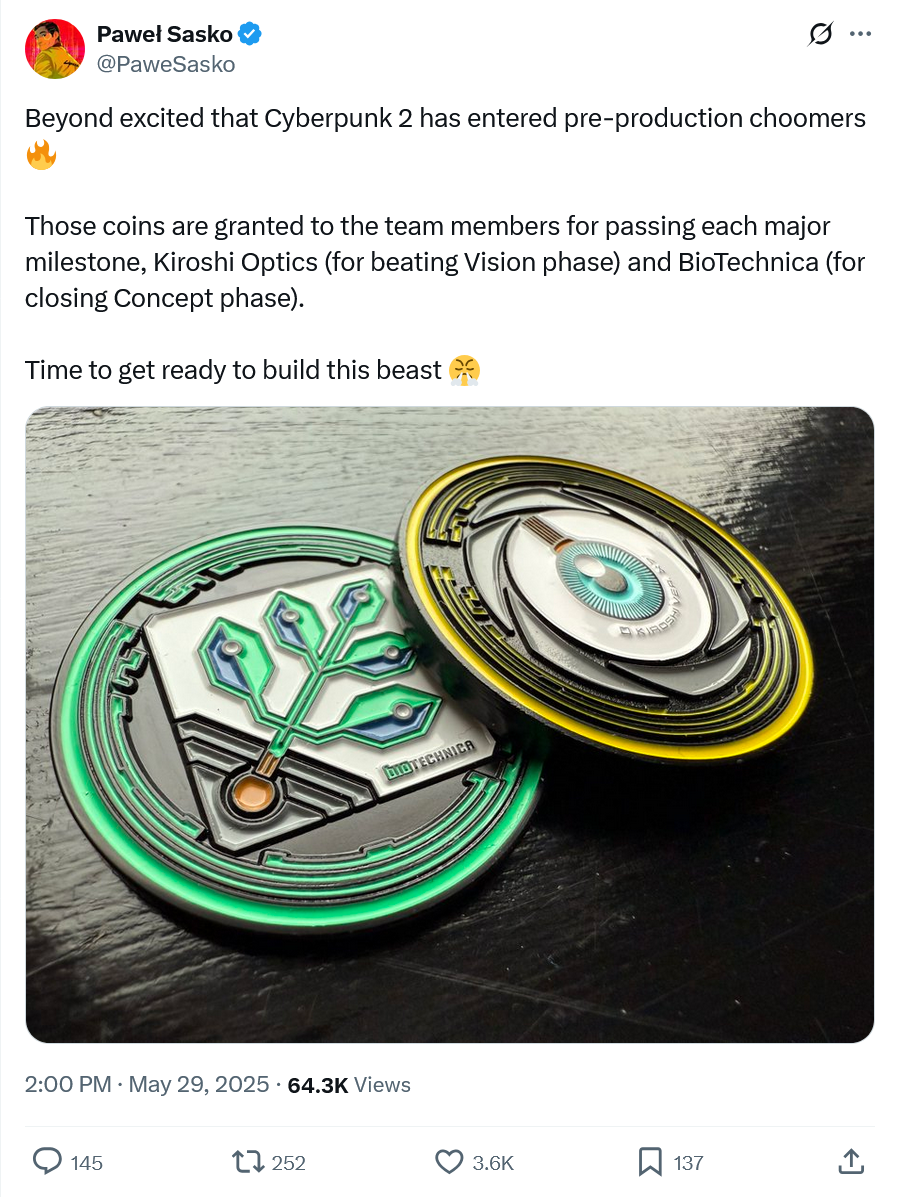Bookmark the post with the bookmark icon
Viewport: 898px width, 1197px height.
pos(650,1162)
